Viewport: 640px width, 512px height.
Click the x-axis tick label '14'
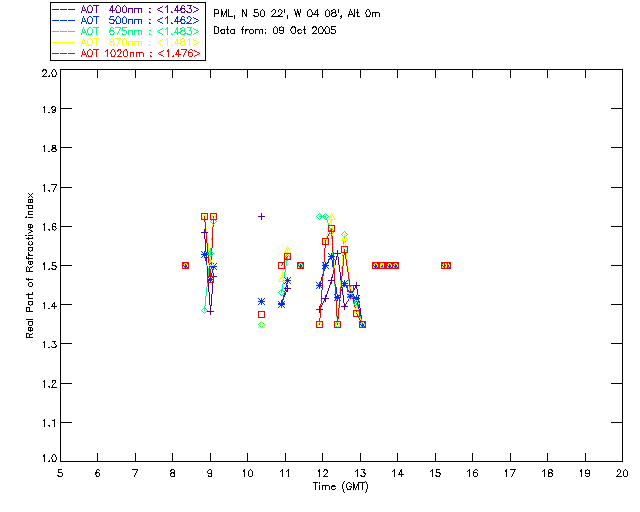398,473
